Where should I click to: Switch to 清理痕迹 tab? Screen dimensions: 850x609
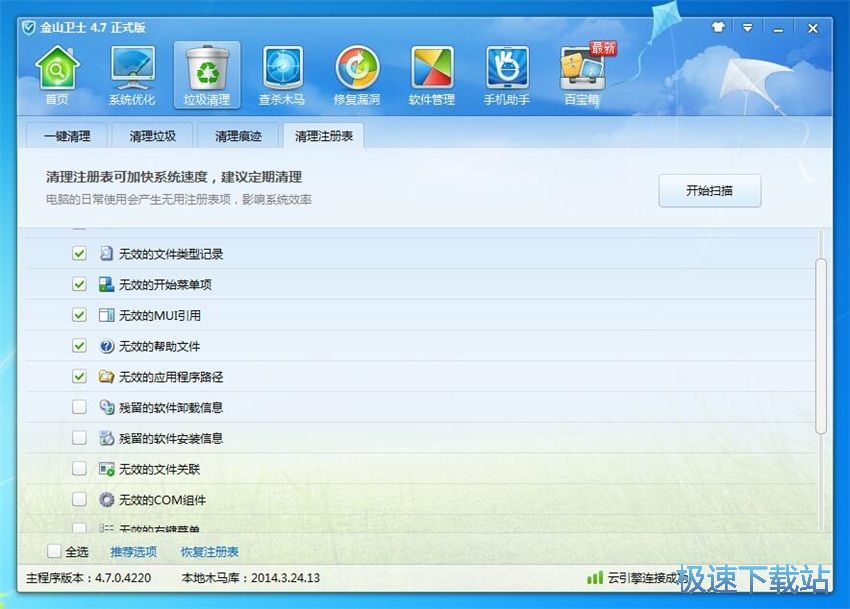238,136
